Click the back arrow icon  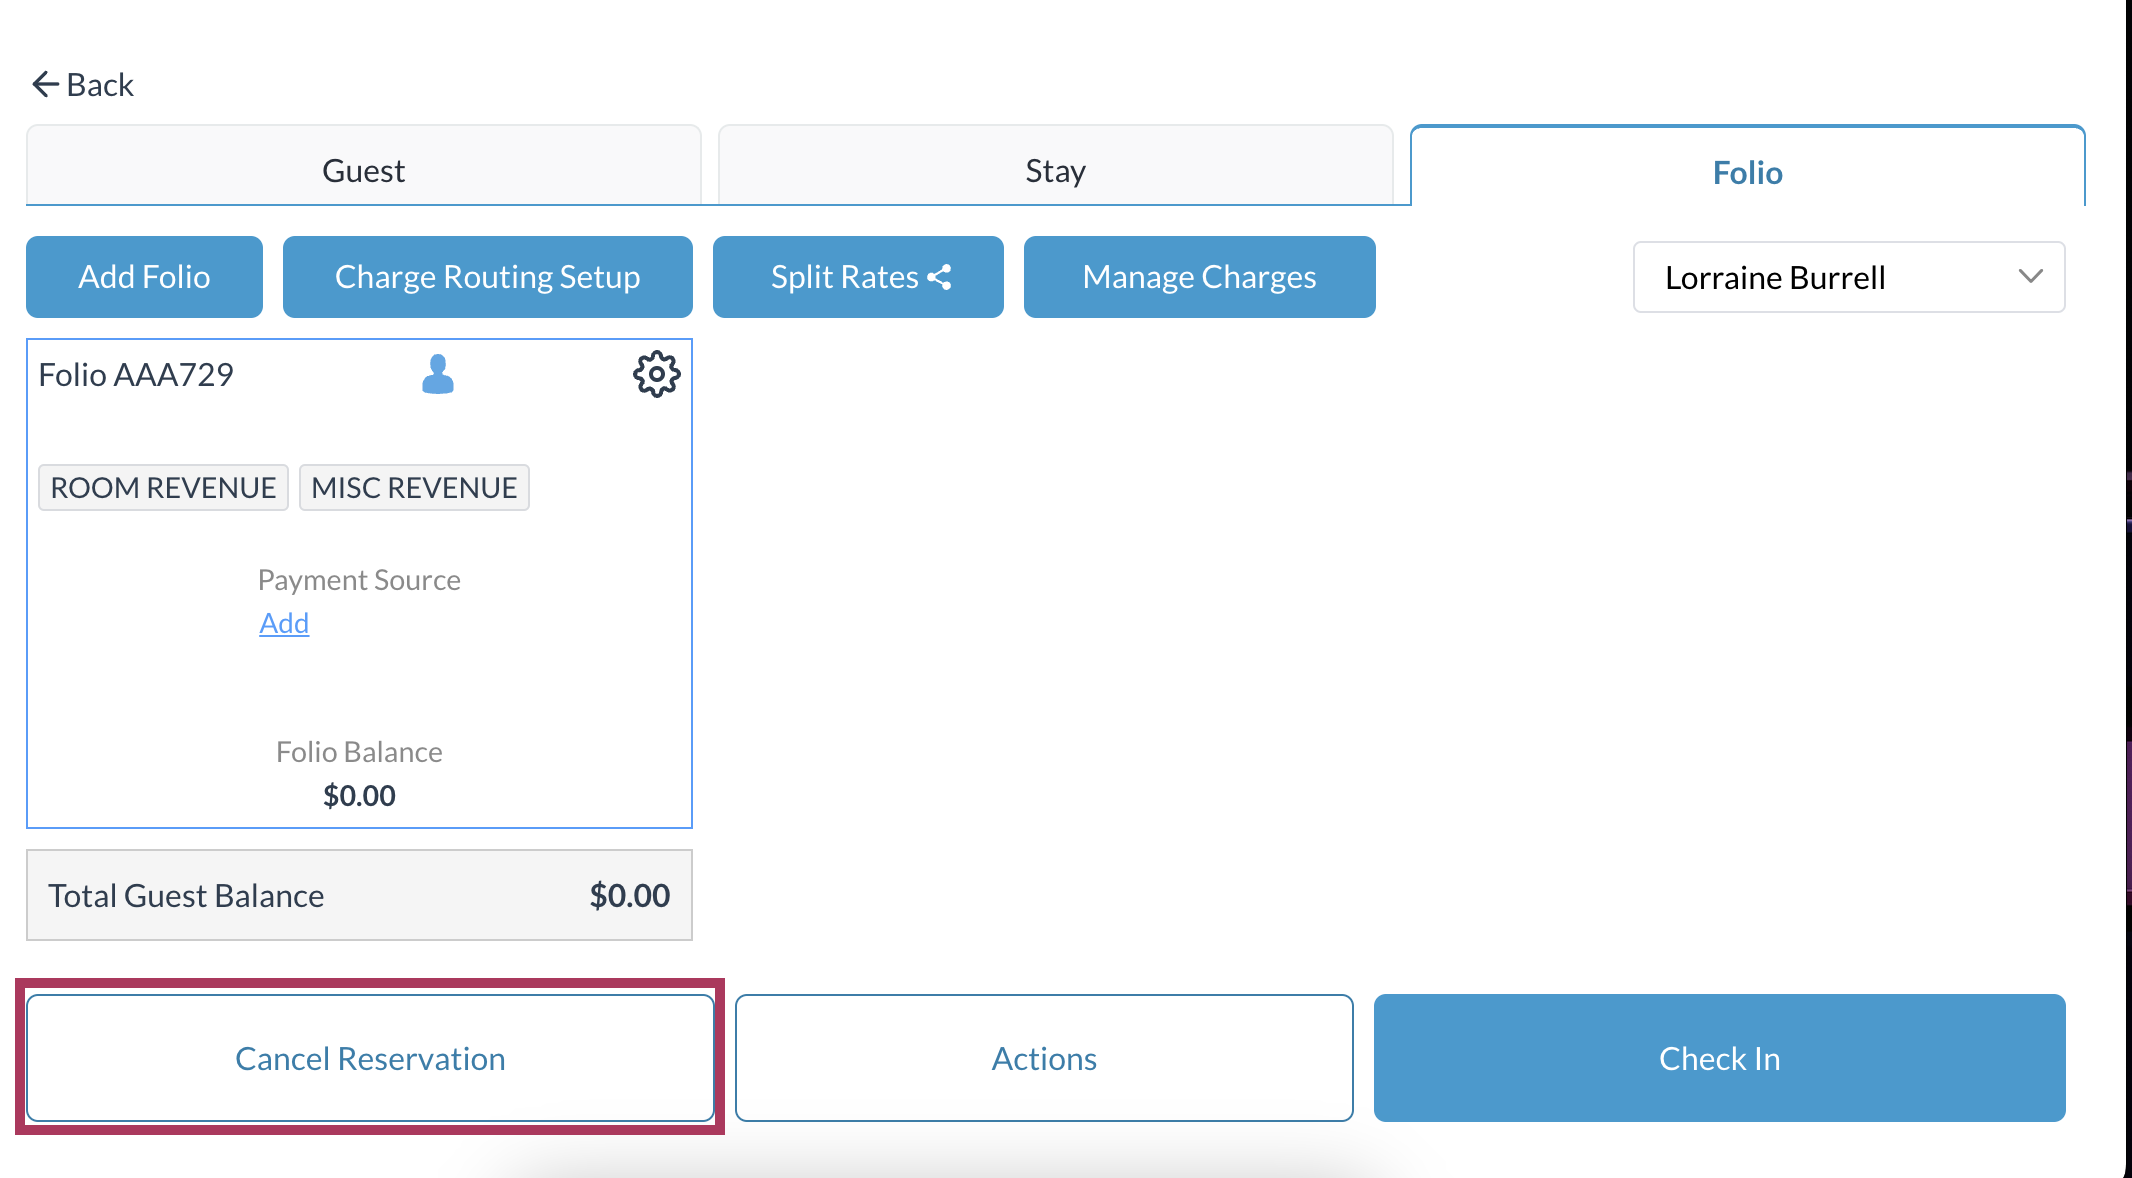[44, 84]
